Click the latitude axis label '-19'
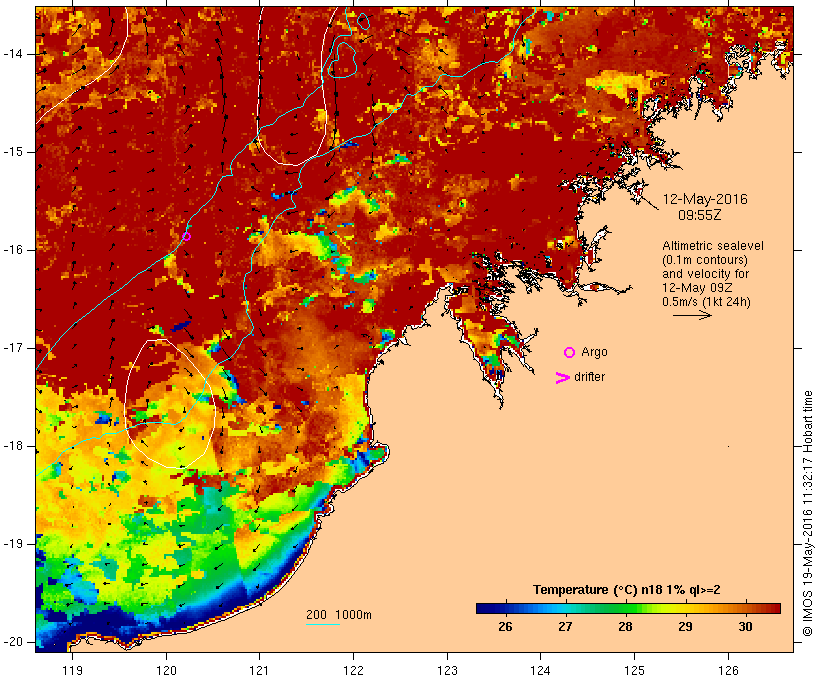Screen dimensions: 820x680 (x=13, y=544)
